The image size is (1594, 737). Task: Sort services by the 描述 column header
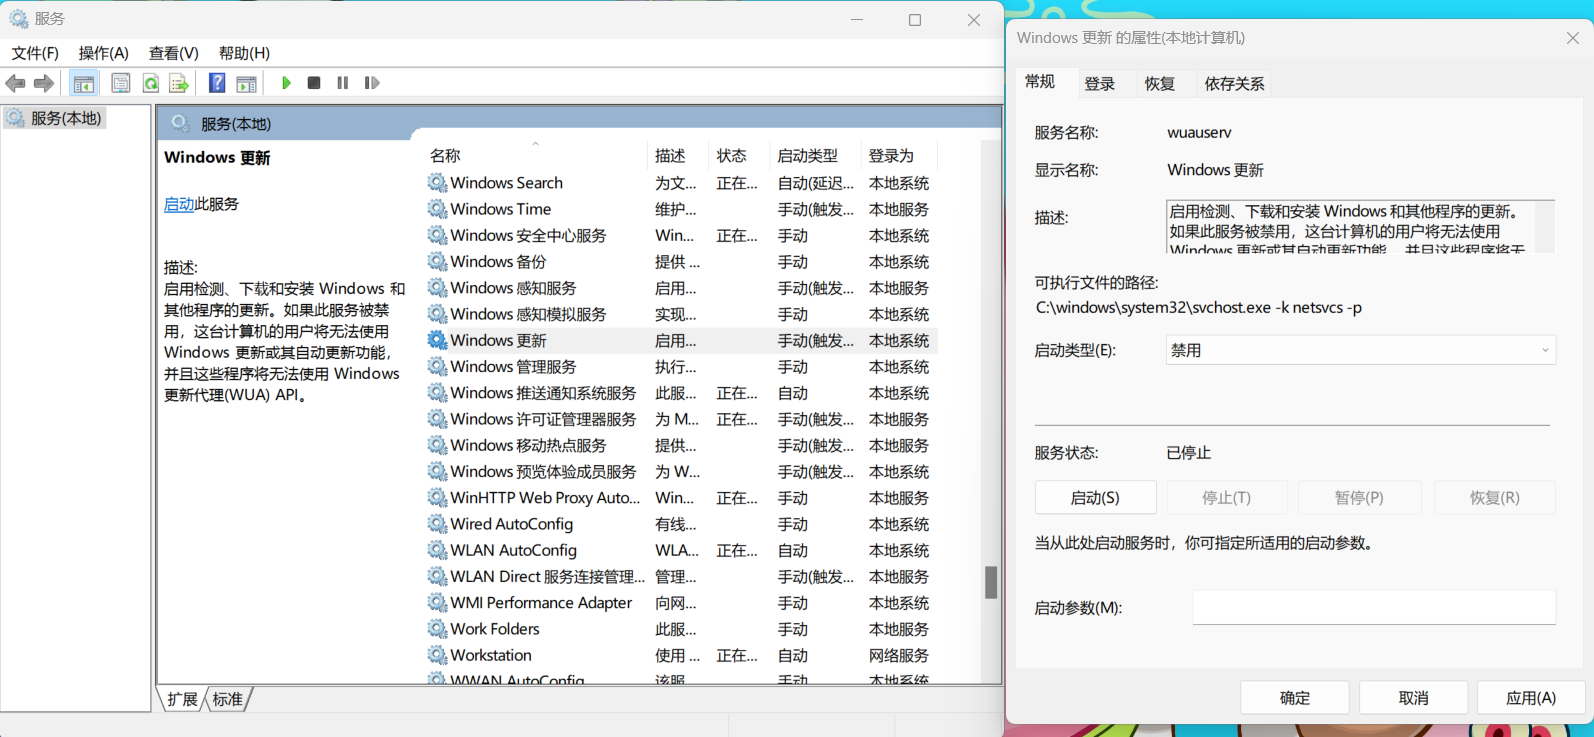tap(670, 156)
